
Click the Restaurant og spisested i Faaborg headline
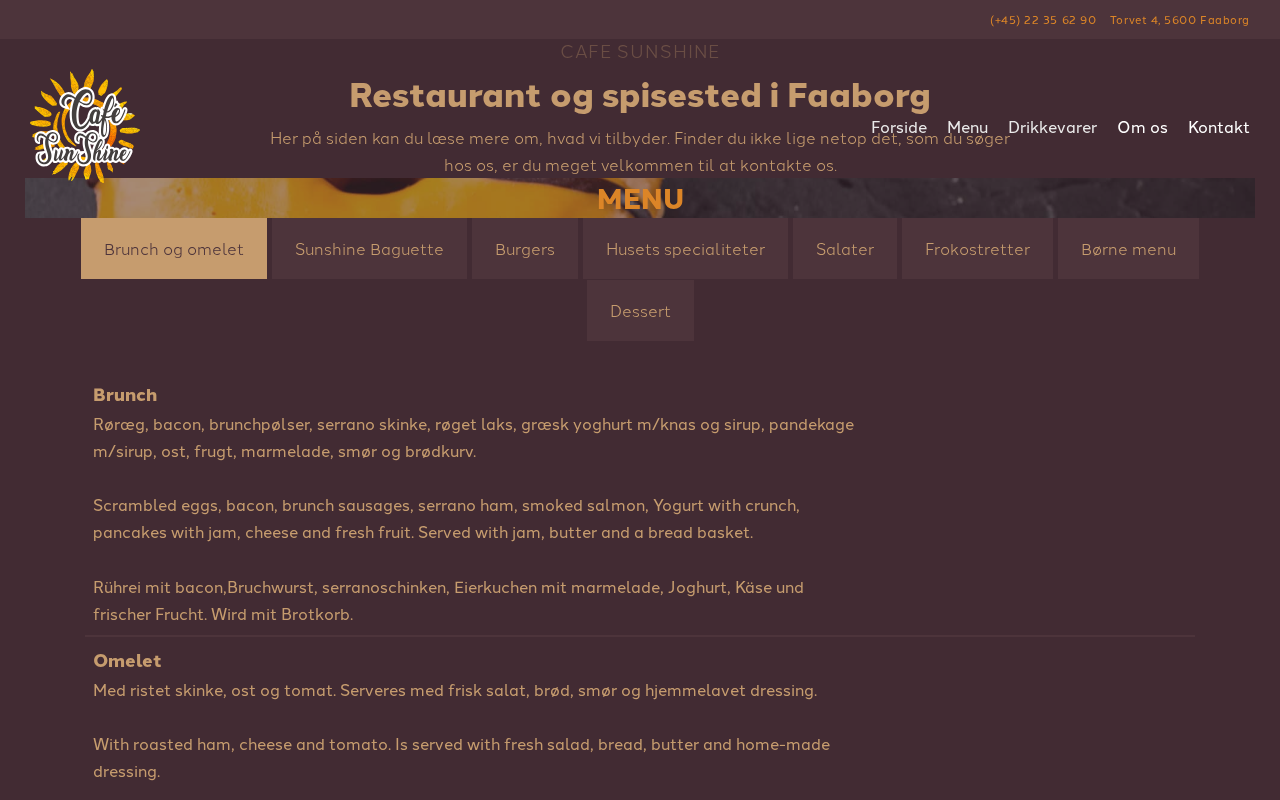click(x=640, y=96)
